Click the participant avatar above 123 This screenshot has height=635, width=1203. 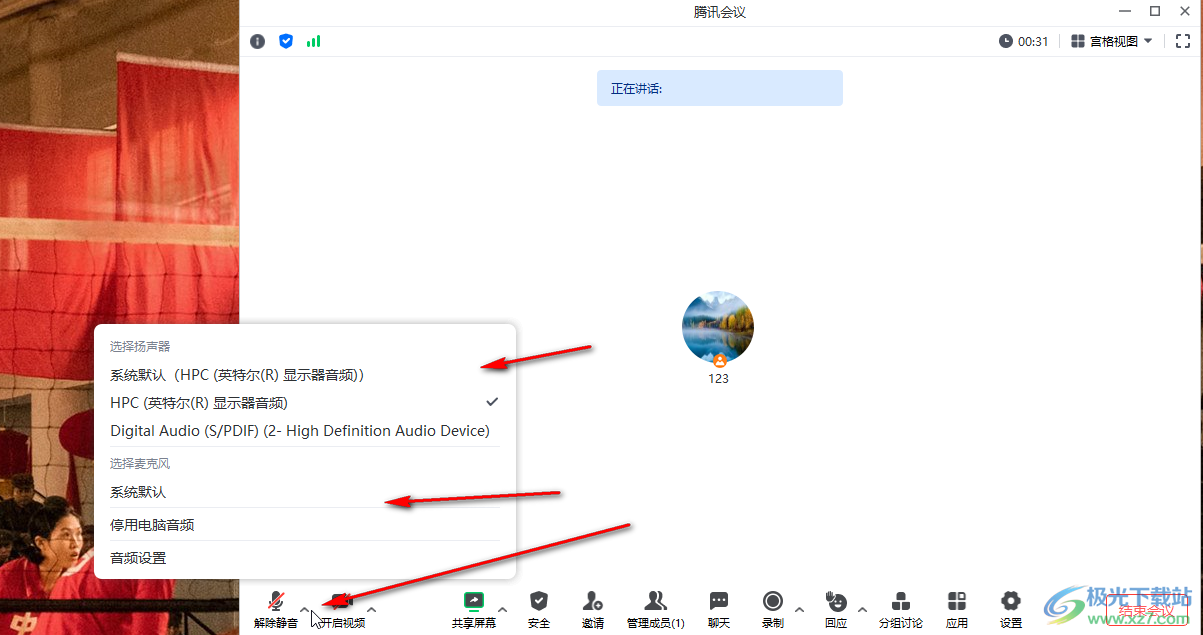point(718,328)
